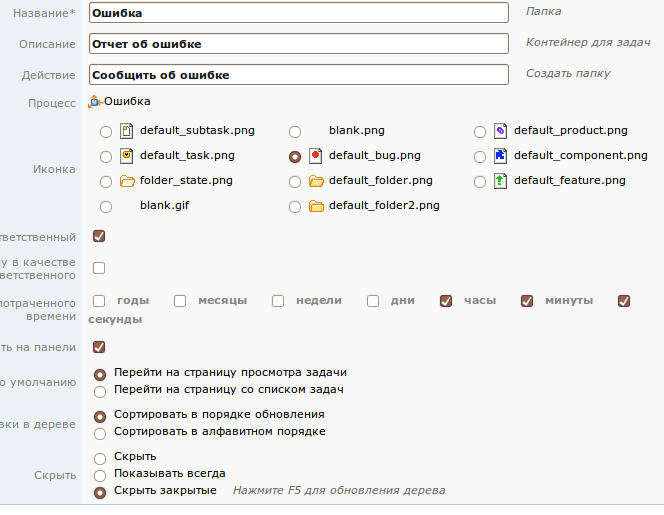
Task: Focus the Действие field Сообщить об ошибке
Action: [299, 75]
